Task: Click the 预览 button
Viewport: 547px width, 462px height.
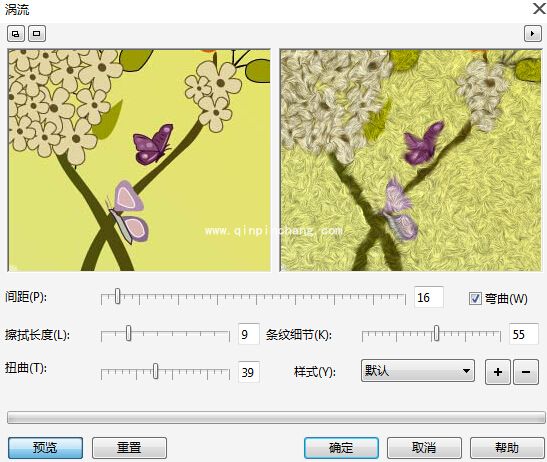Action: [x=45, y=448]
